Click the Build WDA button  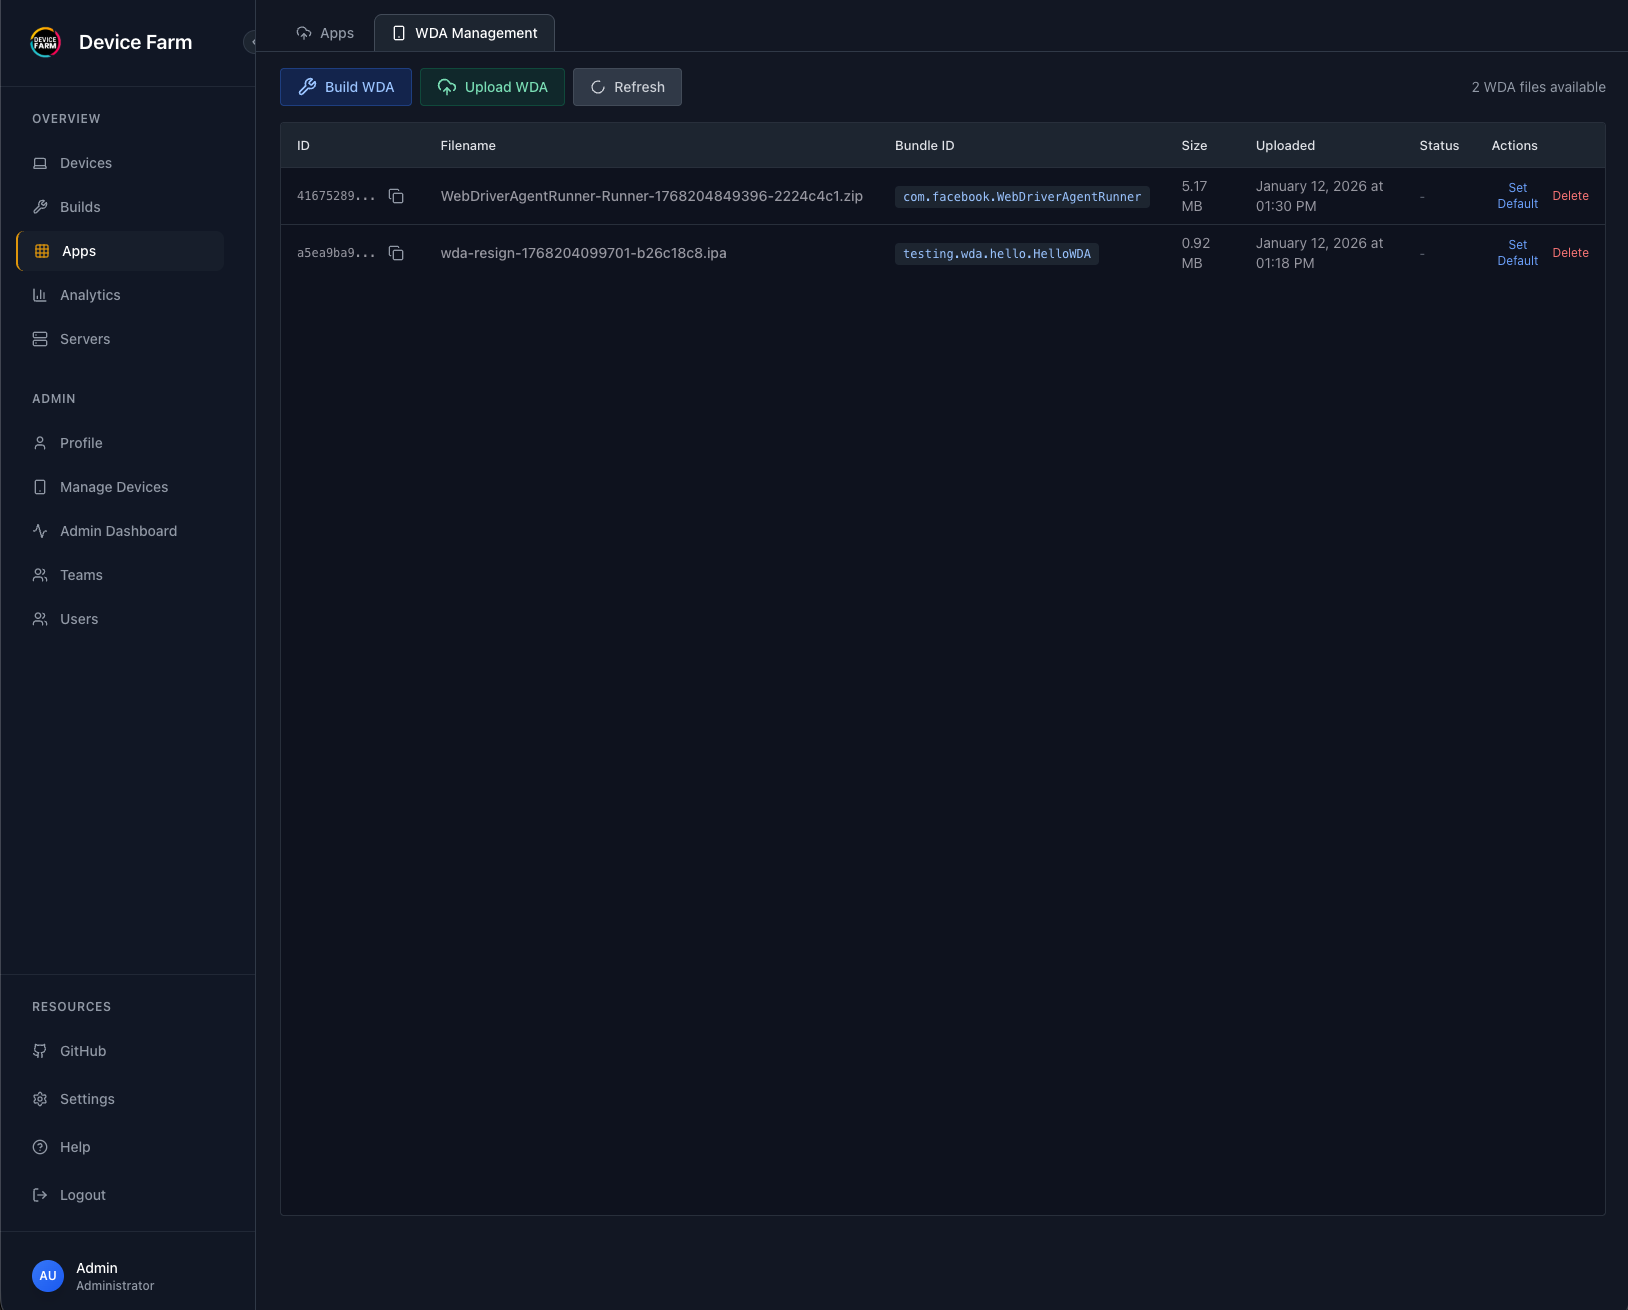(x=346, y=87)
